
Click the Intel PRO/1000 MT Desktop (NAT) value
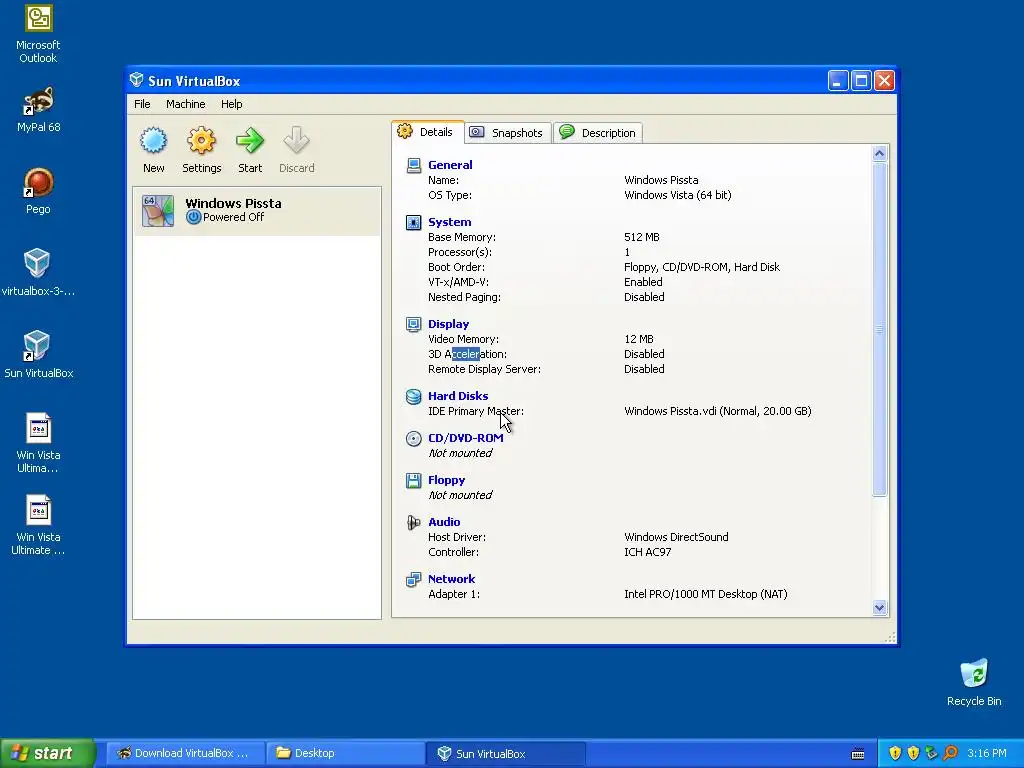point(706,594)
